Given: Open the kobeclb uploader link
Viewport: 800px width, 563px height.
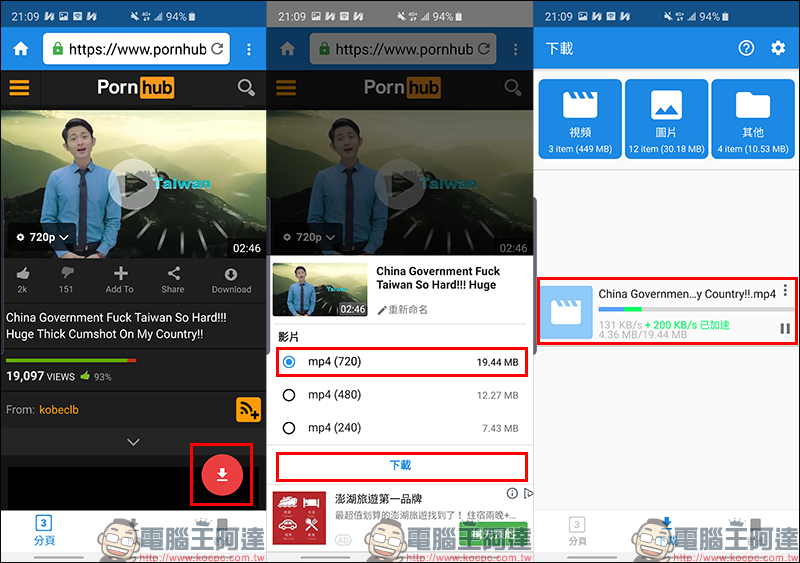Looking at the screenshot, I should [x=59, y=410].
